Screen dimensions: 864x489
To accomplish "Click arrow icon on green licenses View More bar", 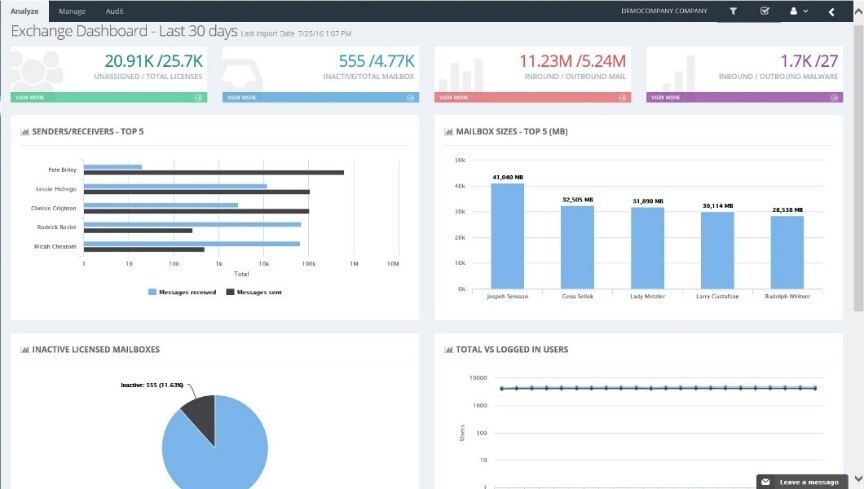I will pos(198,98).
